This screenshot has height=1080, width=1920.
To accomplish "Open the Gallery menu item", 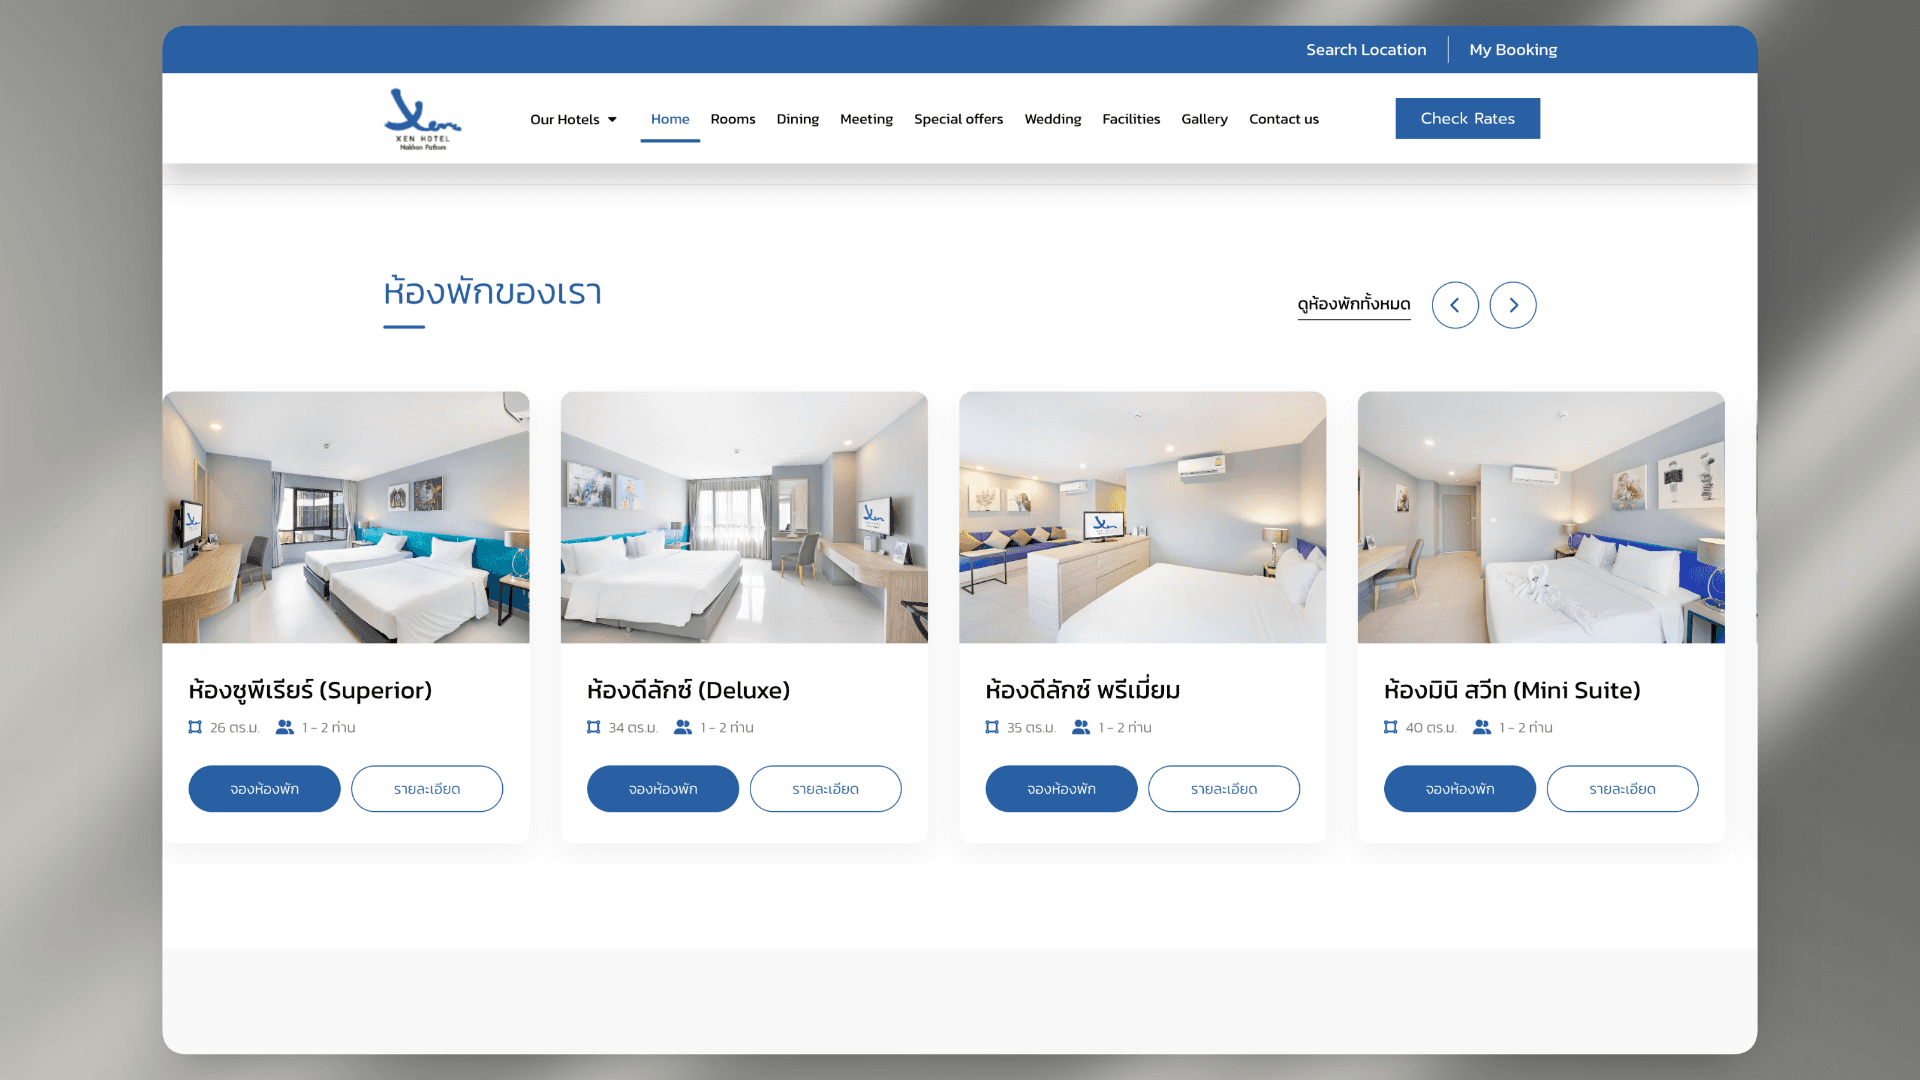I will tap(1204, 119).
